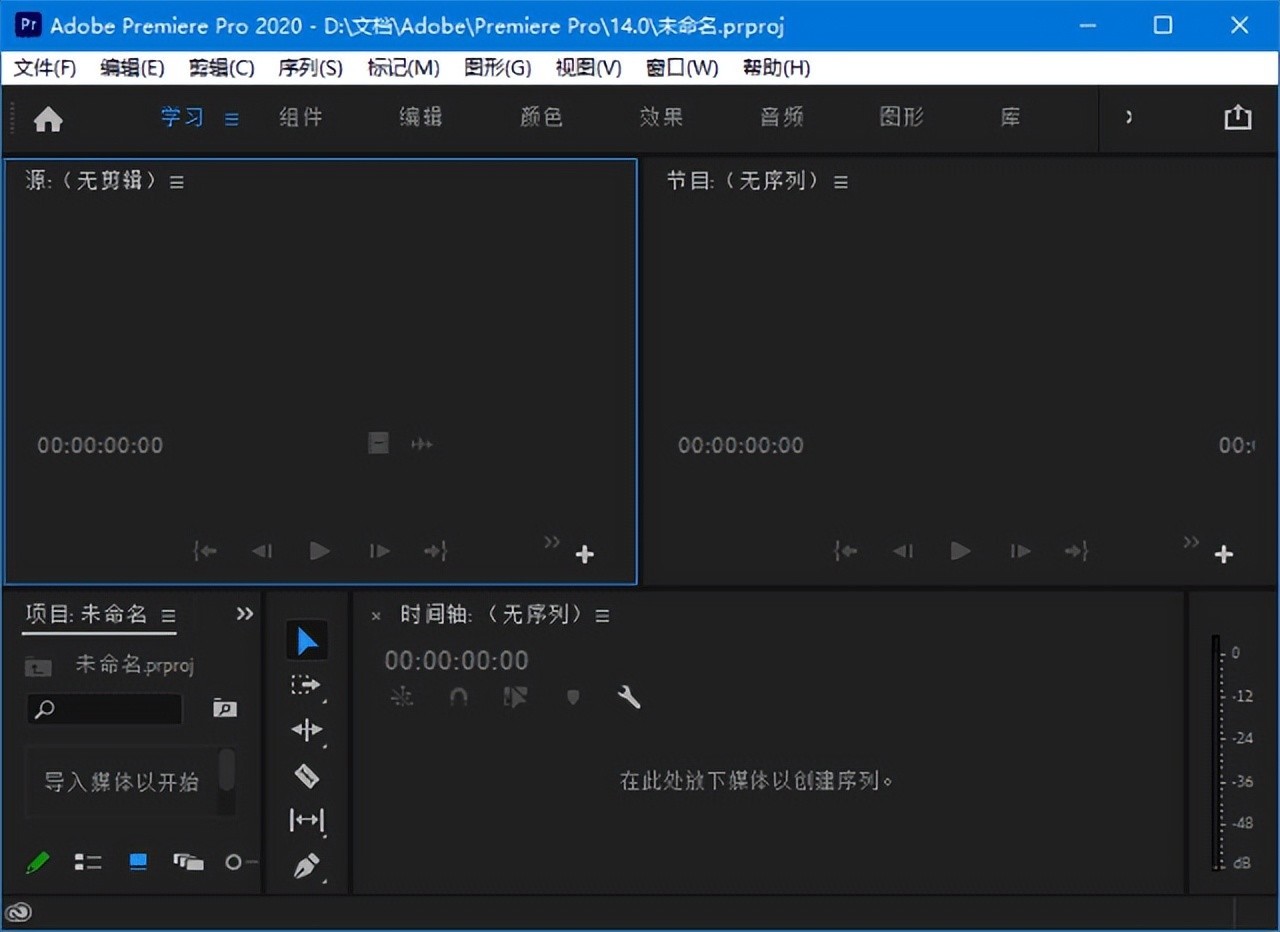Toggle snap in timeline magnet icon
1280x932 pixels.
(x=459, y=697)
